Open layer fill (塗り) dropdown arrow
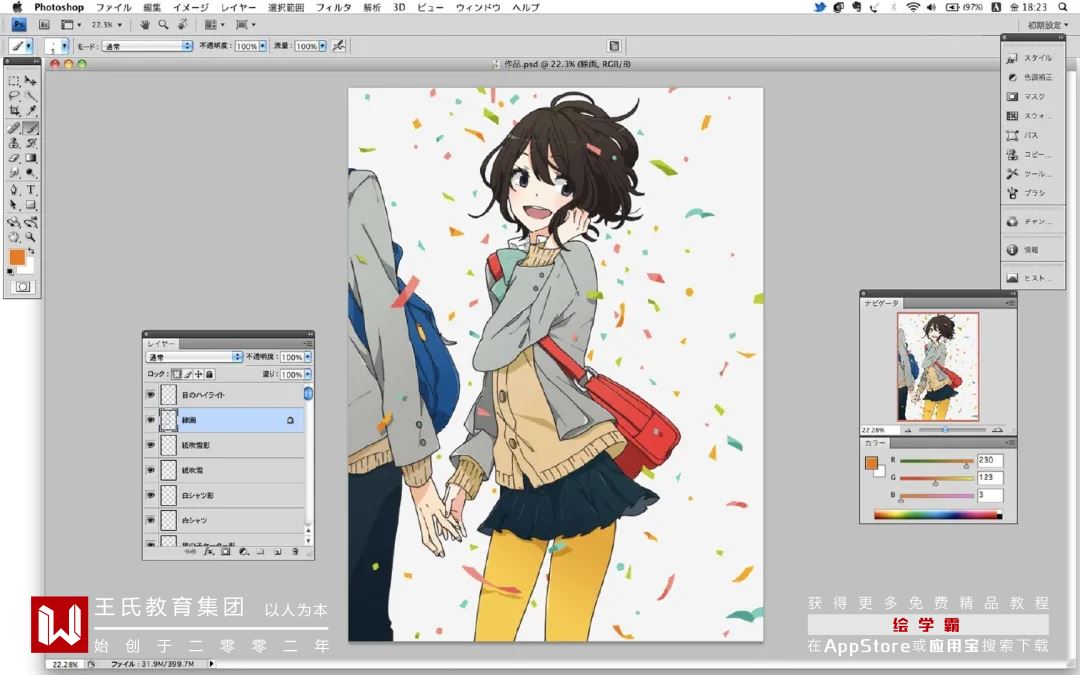This screenshot has width=1080, height=675. 308,374
